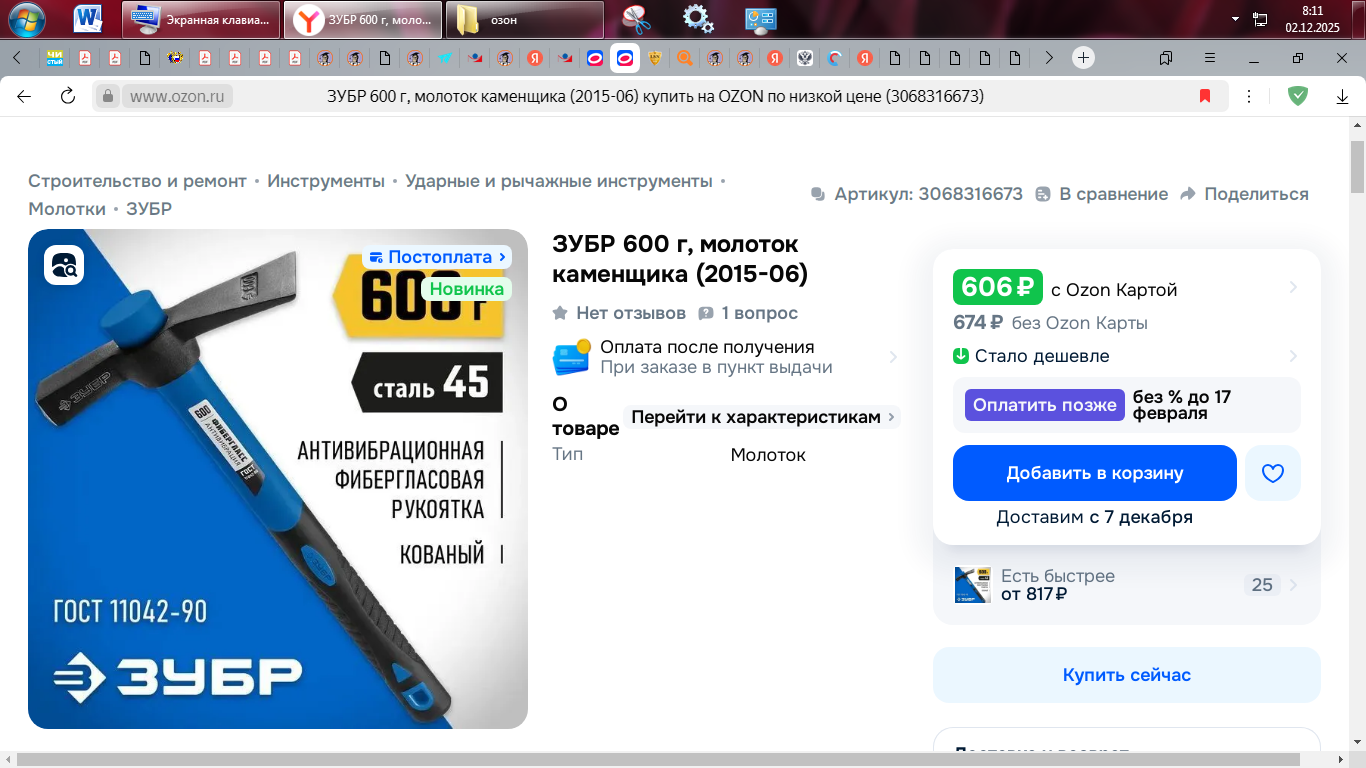This screenshot has width=1366, height=768.
Task: Open the image search icon on product photo
Action: (x=62, y=267)
